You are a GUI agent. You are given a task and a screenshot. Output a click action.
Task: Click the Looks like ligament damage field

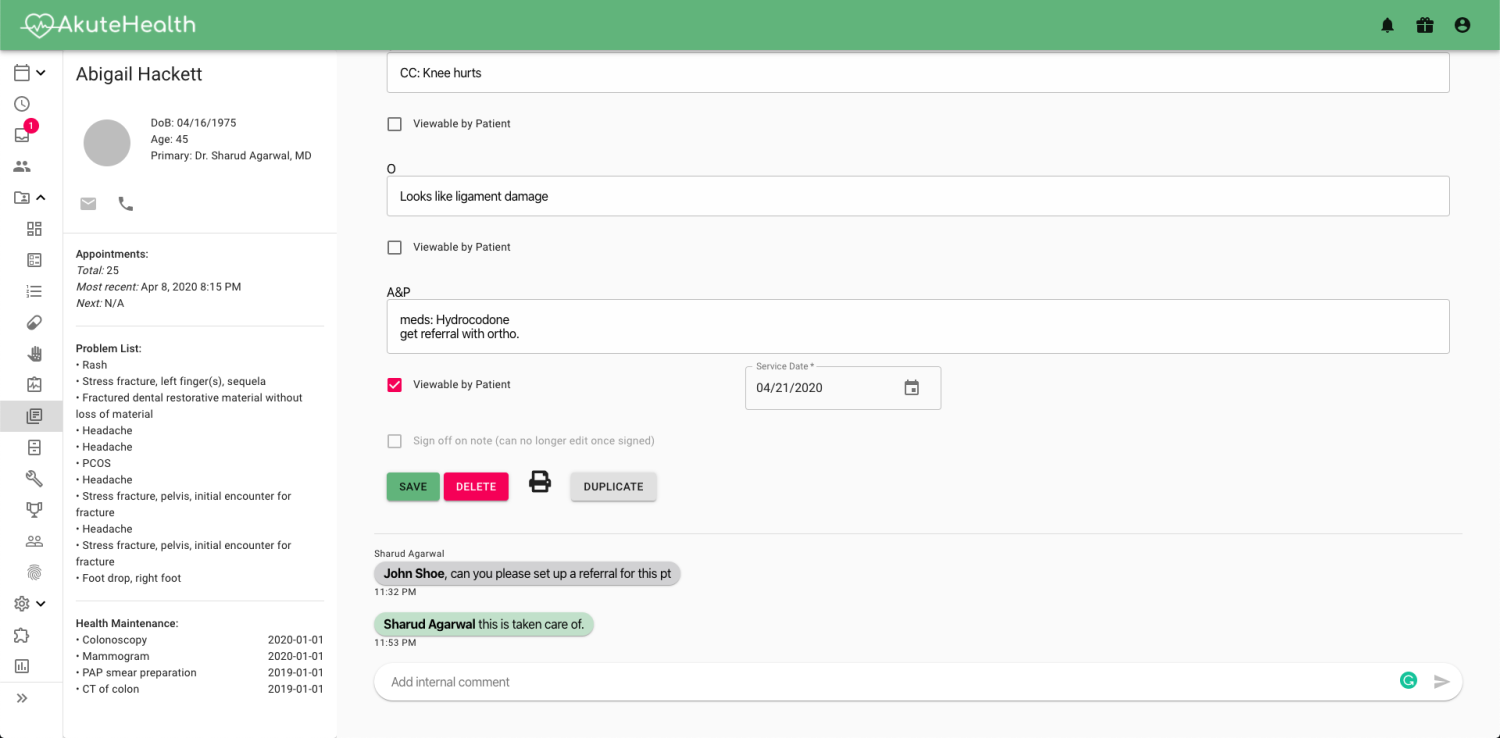[918, 196]
